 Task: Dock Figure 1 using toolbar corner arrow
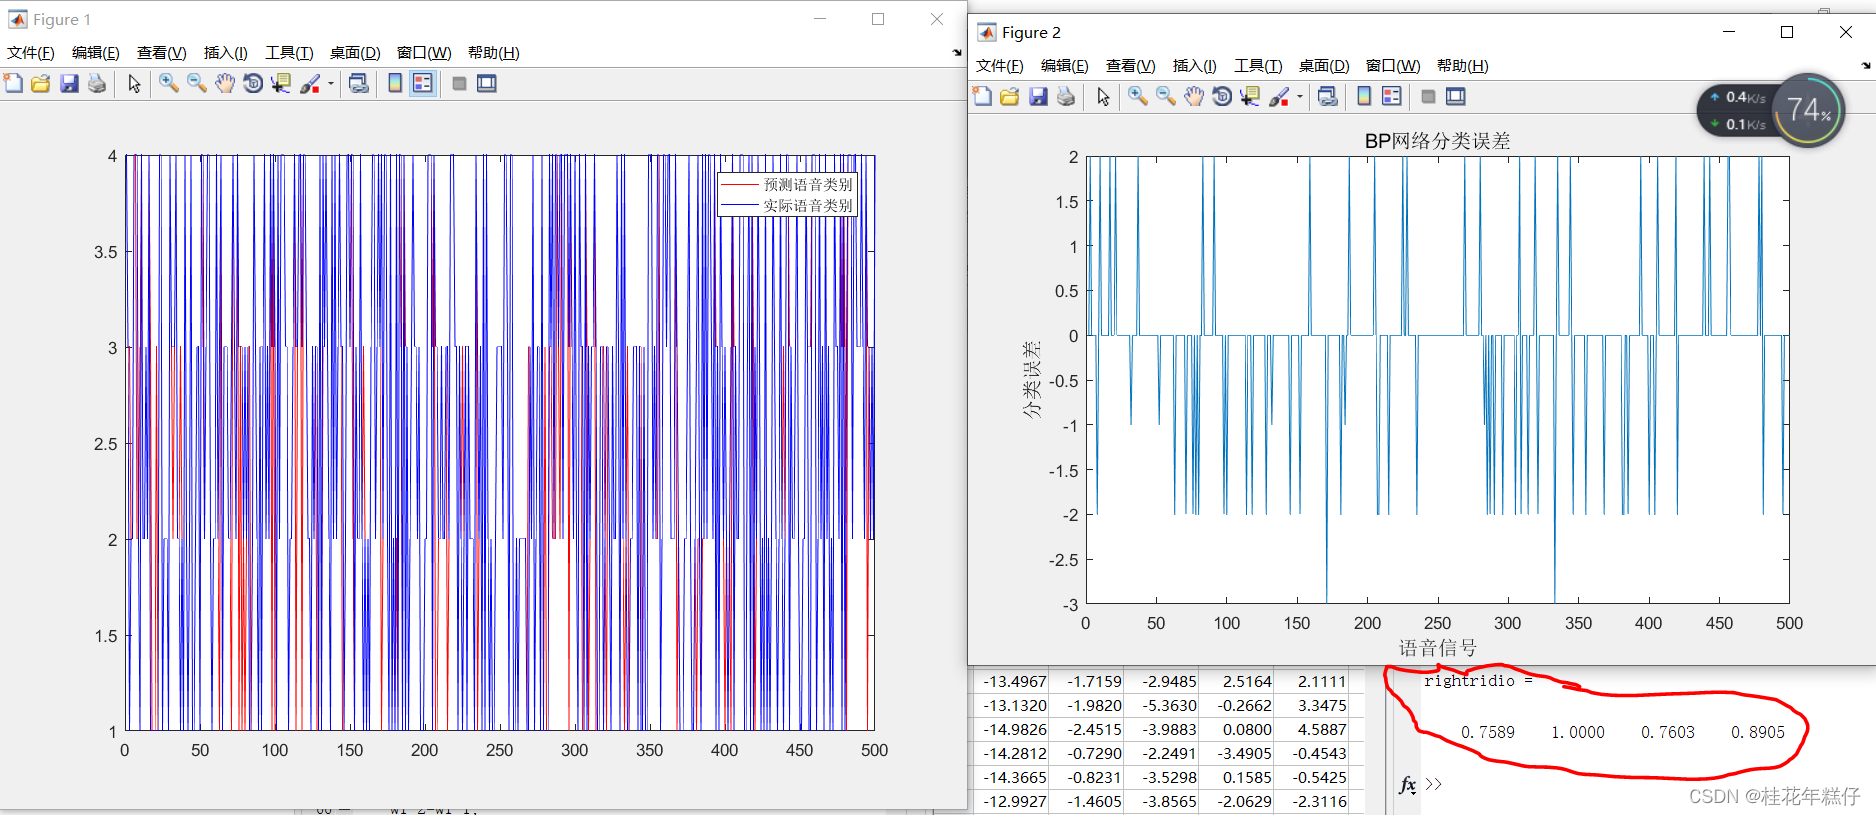pos(957,52)
